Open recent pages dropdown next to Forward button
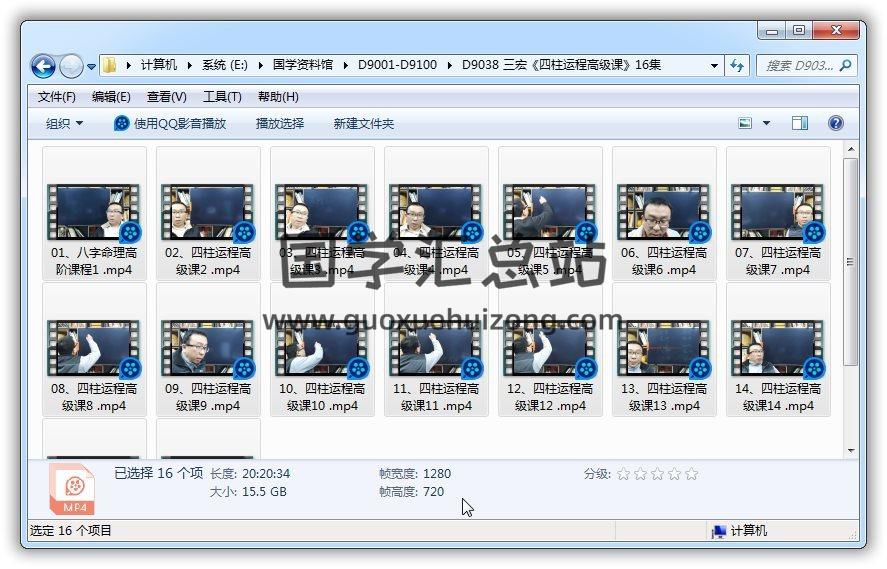The height and width of the screenshot is (569, 887). coord(91,67)
